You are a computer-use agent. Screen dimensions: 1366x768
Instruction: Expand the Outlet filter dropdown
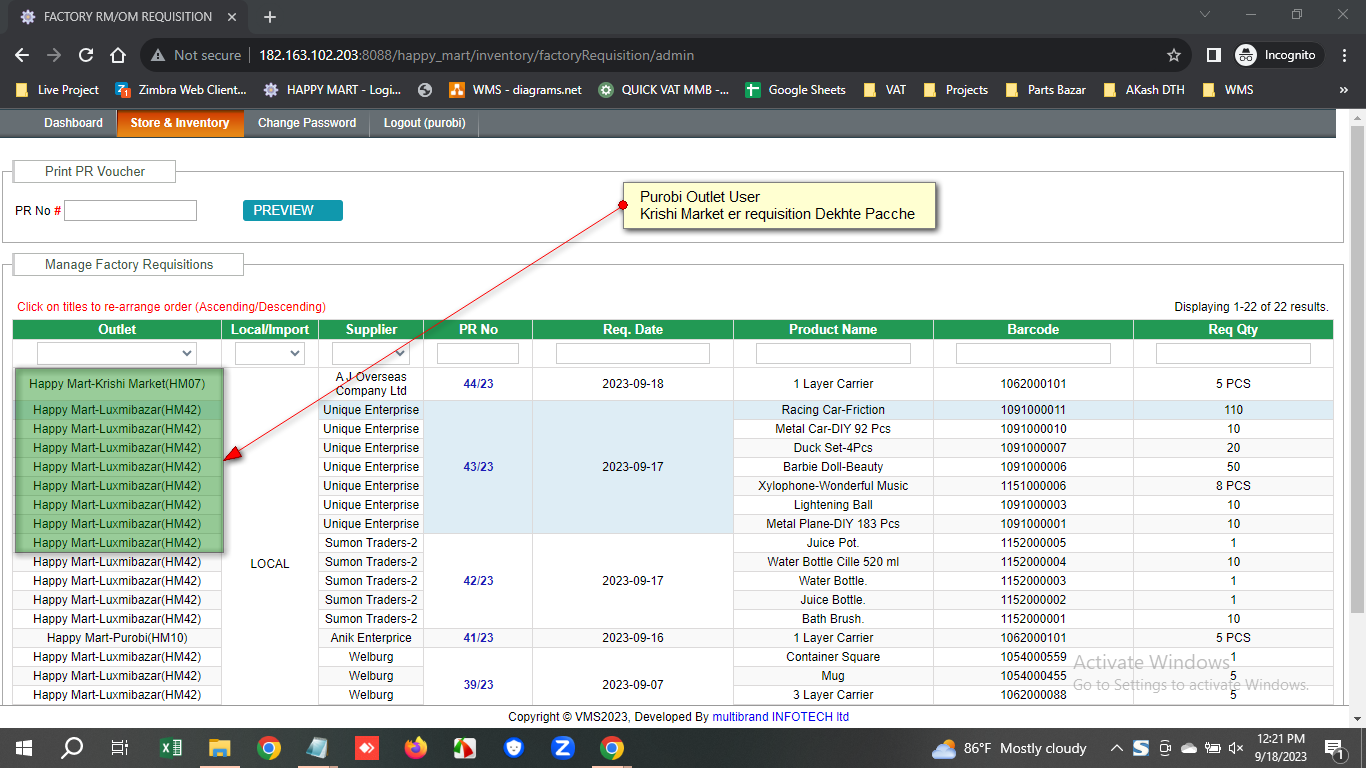click(x=117, y=353)
